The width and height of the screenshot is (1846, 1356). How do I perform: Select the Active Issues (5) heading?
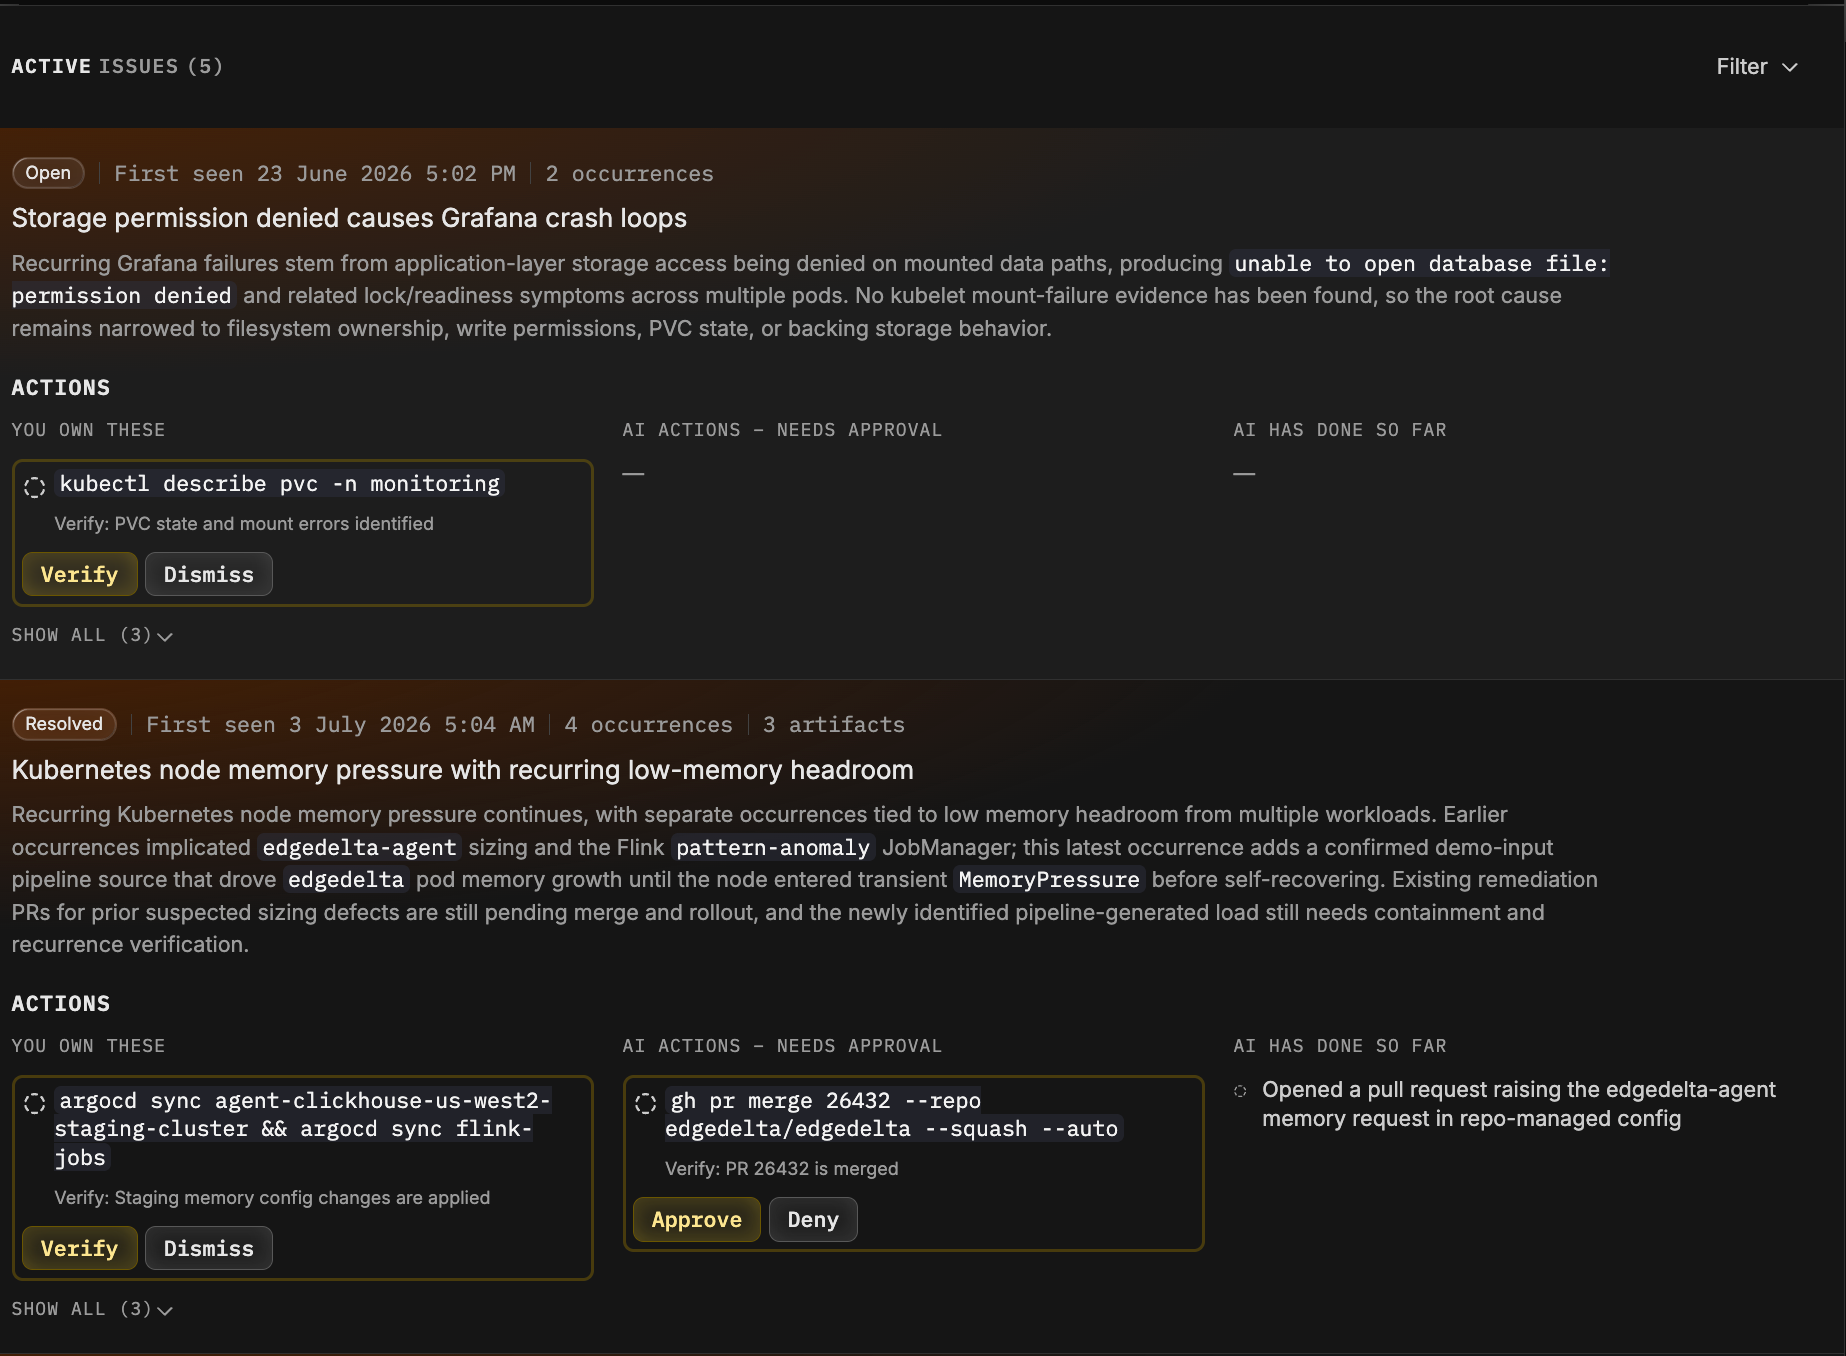pyautogui.click(x=117, y=67)
